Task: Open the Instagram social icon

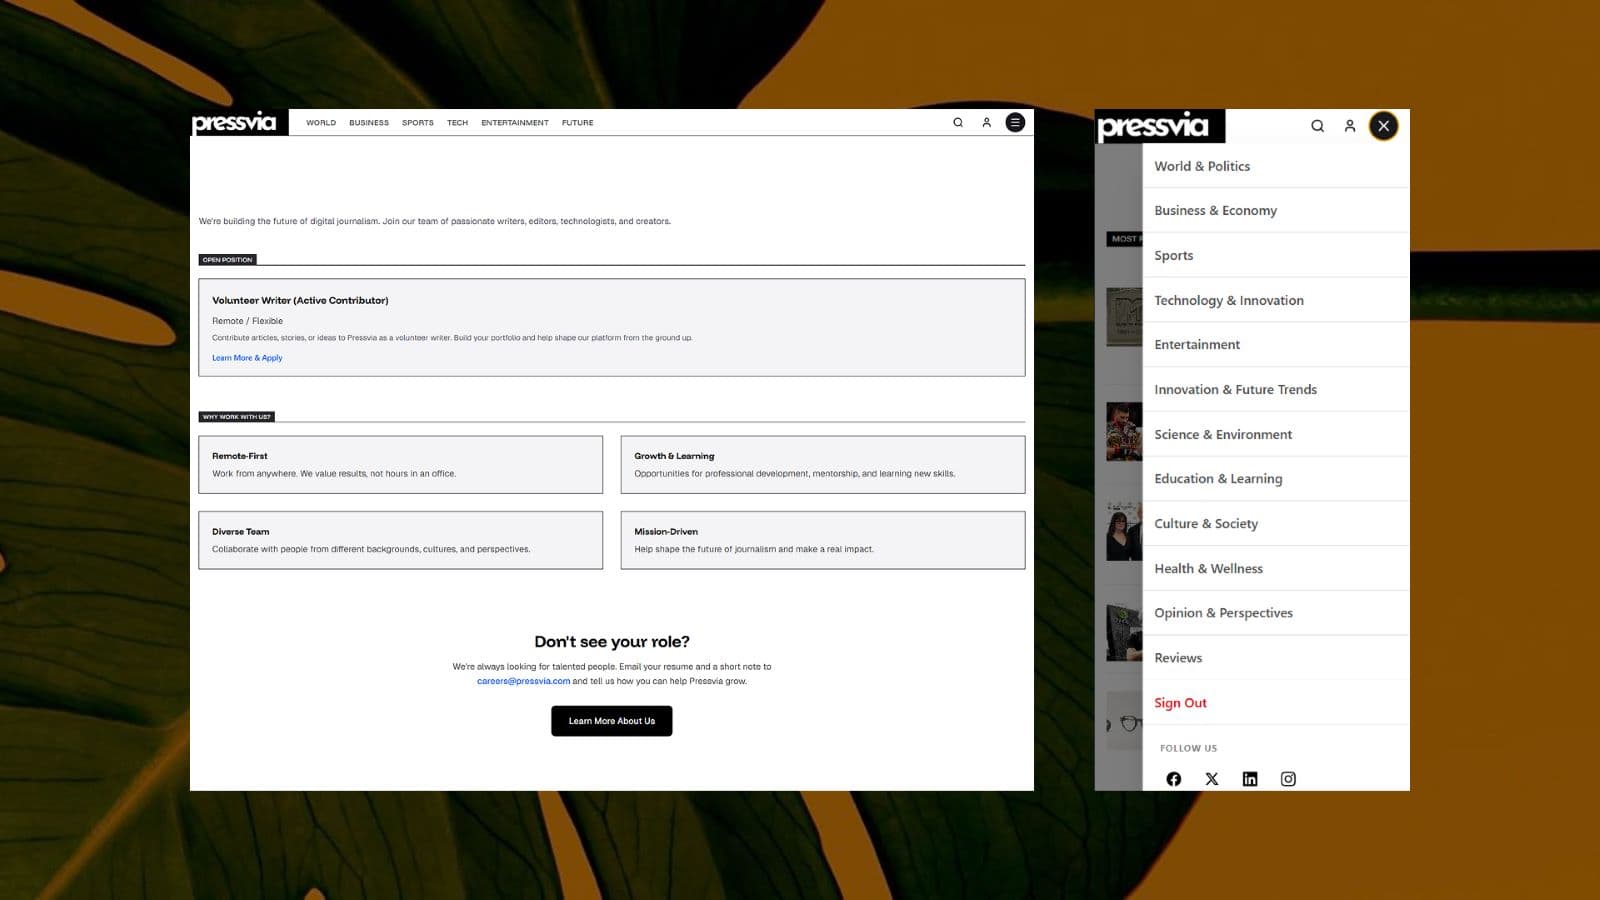Action: [1288, 779]
